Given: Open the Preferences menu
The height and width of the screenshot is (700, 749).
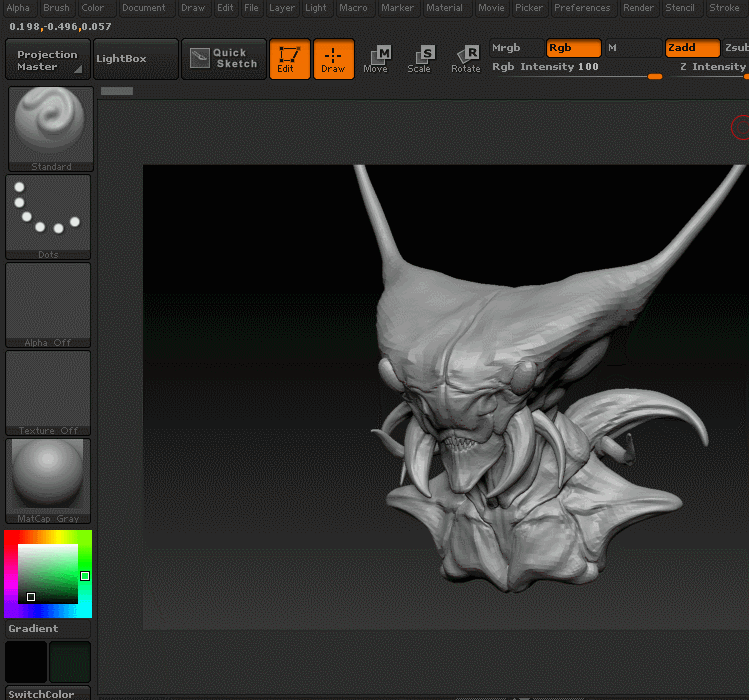Looking at the screenshot, I should pyautogui.click(x=582, y=8).
